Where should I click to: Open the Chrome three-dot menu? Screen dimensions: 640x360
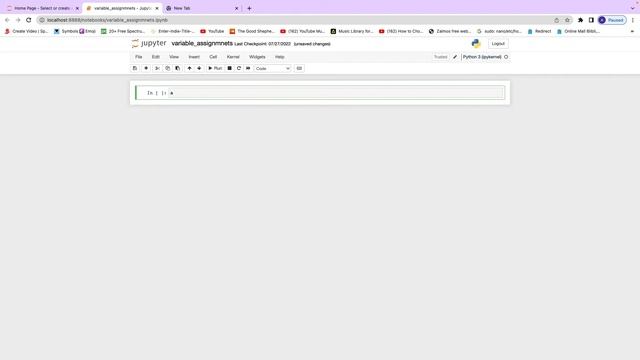pyautogui.click(x=633, y=20)
